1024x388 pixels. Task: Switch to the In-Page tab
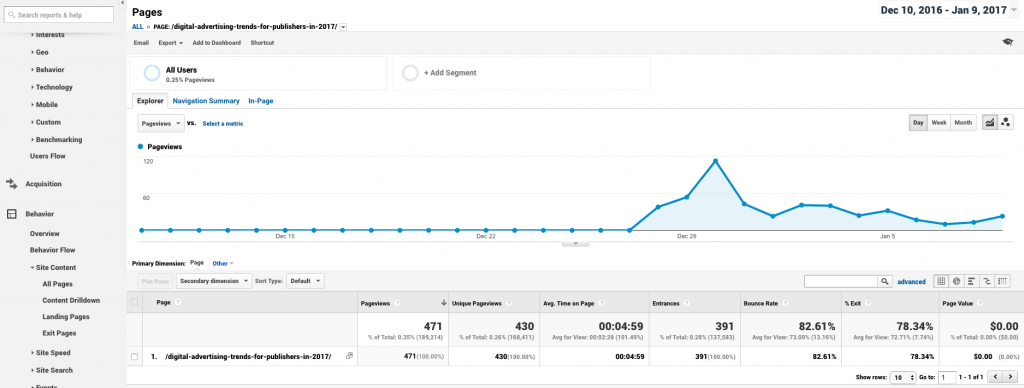click(x=261, y=101)
